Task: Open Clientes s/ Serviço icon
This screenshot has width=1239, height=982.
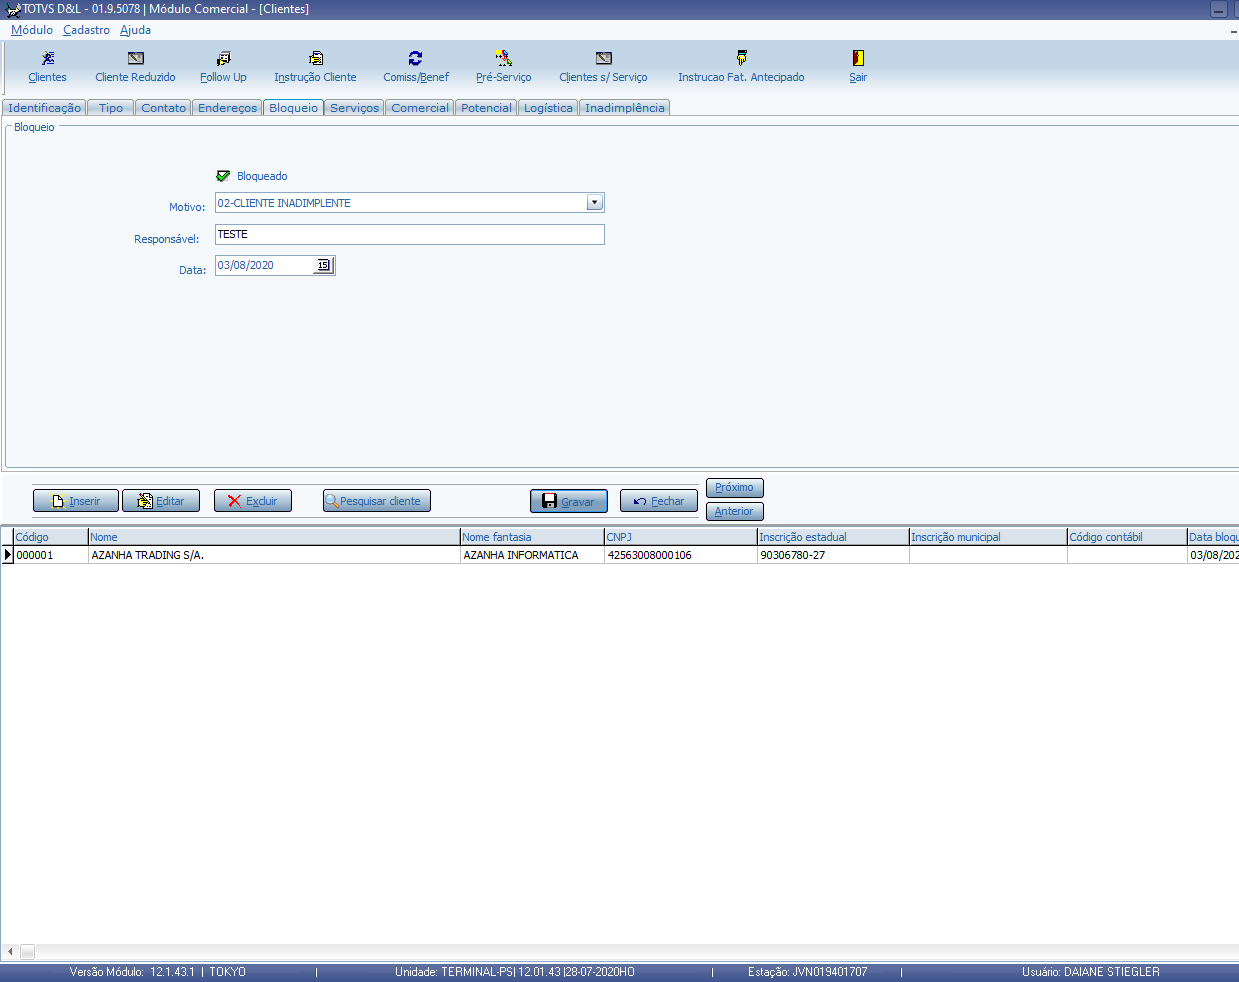Action: [603, 59]
